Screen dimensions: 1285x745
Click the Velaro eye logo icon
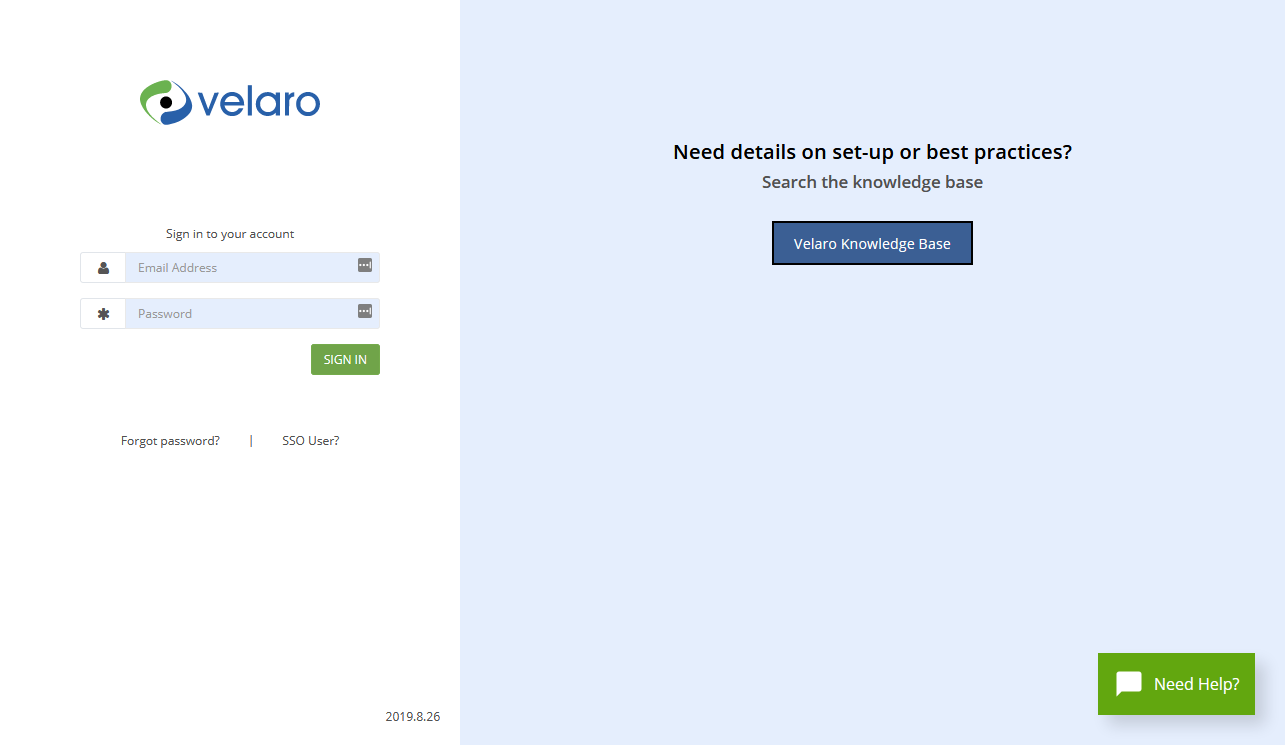coord(165,102)
